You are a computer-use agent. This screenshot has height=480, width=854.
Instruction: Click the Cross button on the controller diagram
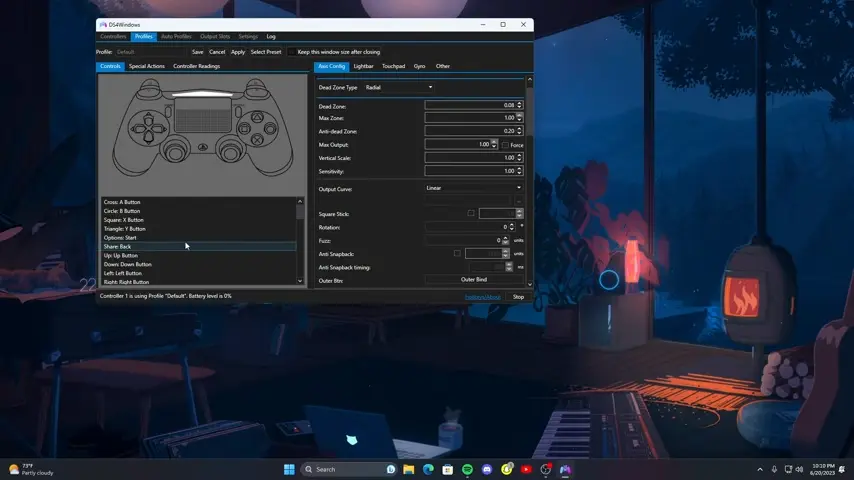click(257, 140)
